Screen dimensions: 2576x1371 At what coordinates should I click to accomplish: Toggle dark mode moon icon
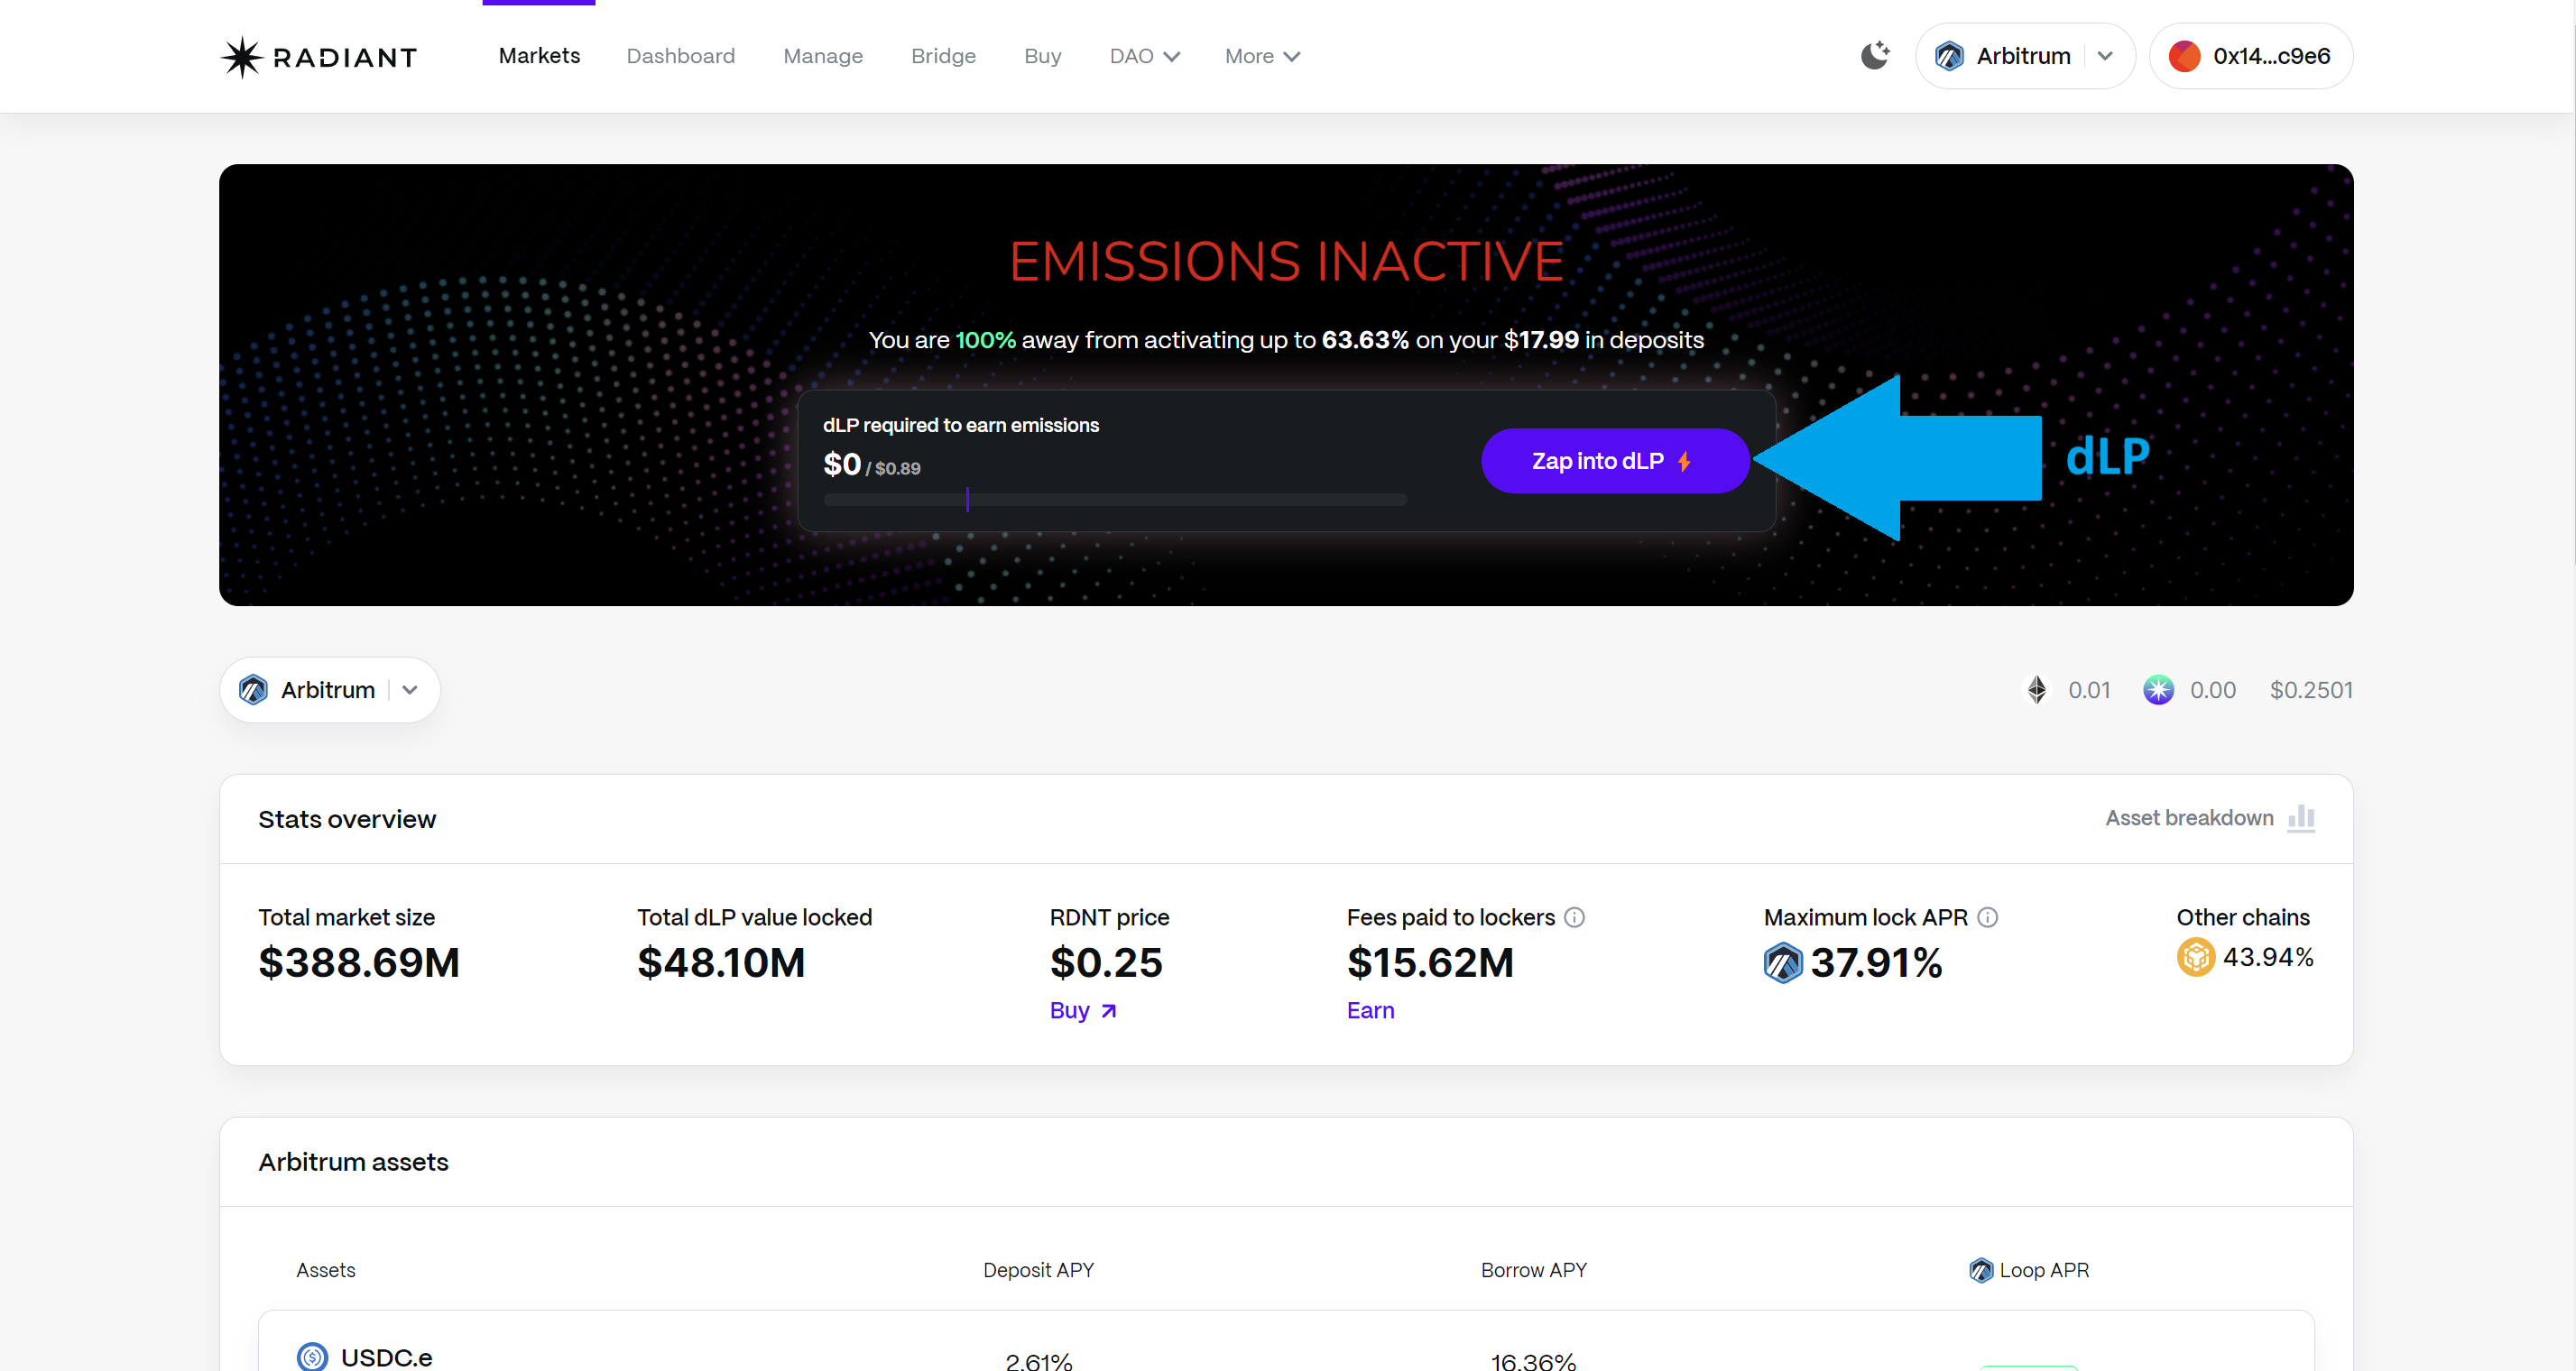(1874, 56)
